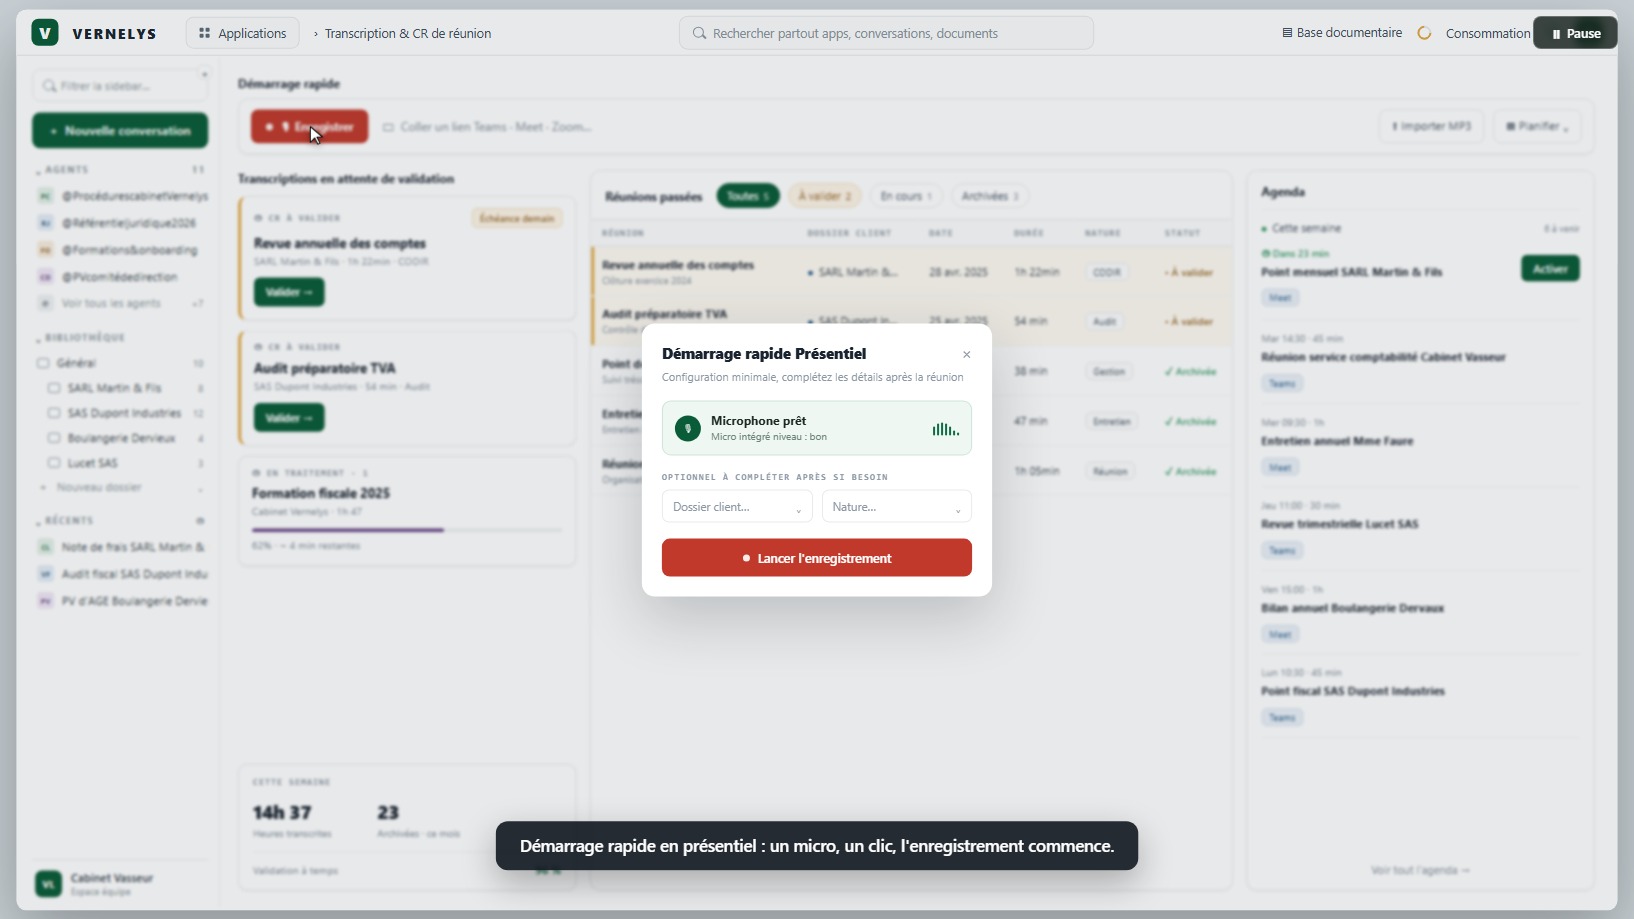Viewport: 1634px width, 919px height.
Task: Click Importer MP3 button
Action: coord(1432,126)
